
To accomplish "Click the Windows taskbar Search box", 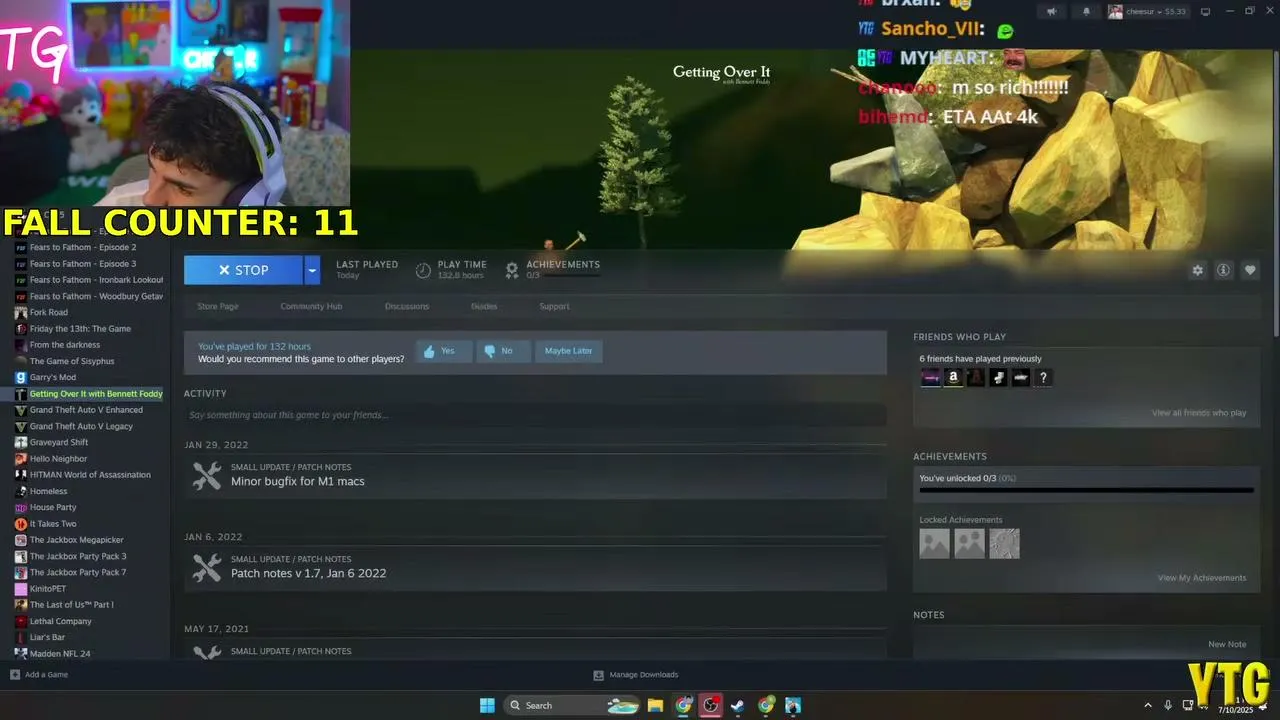I will pos(572,705).
